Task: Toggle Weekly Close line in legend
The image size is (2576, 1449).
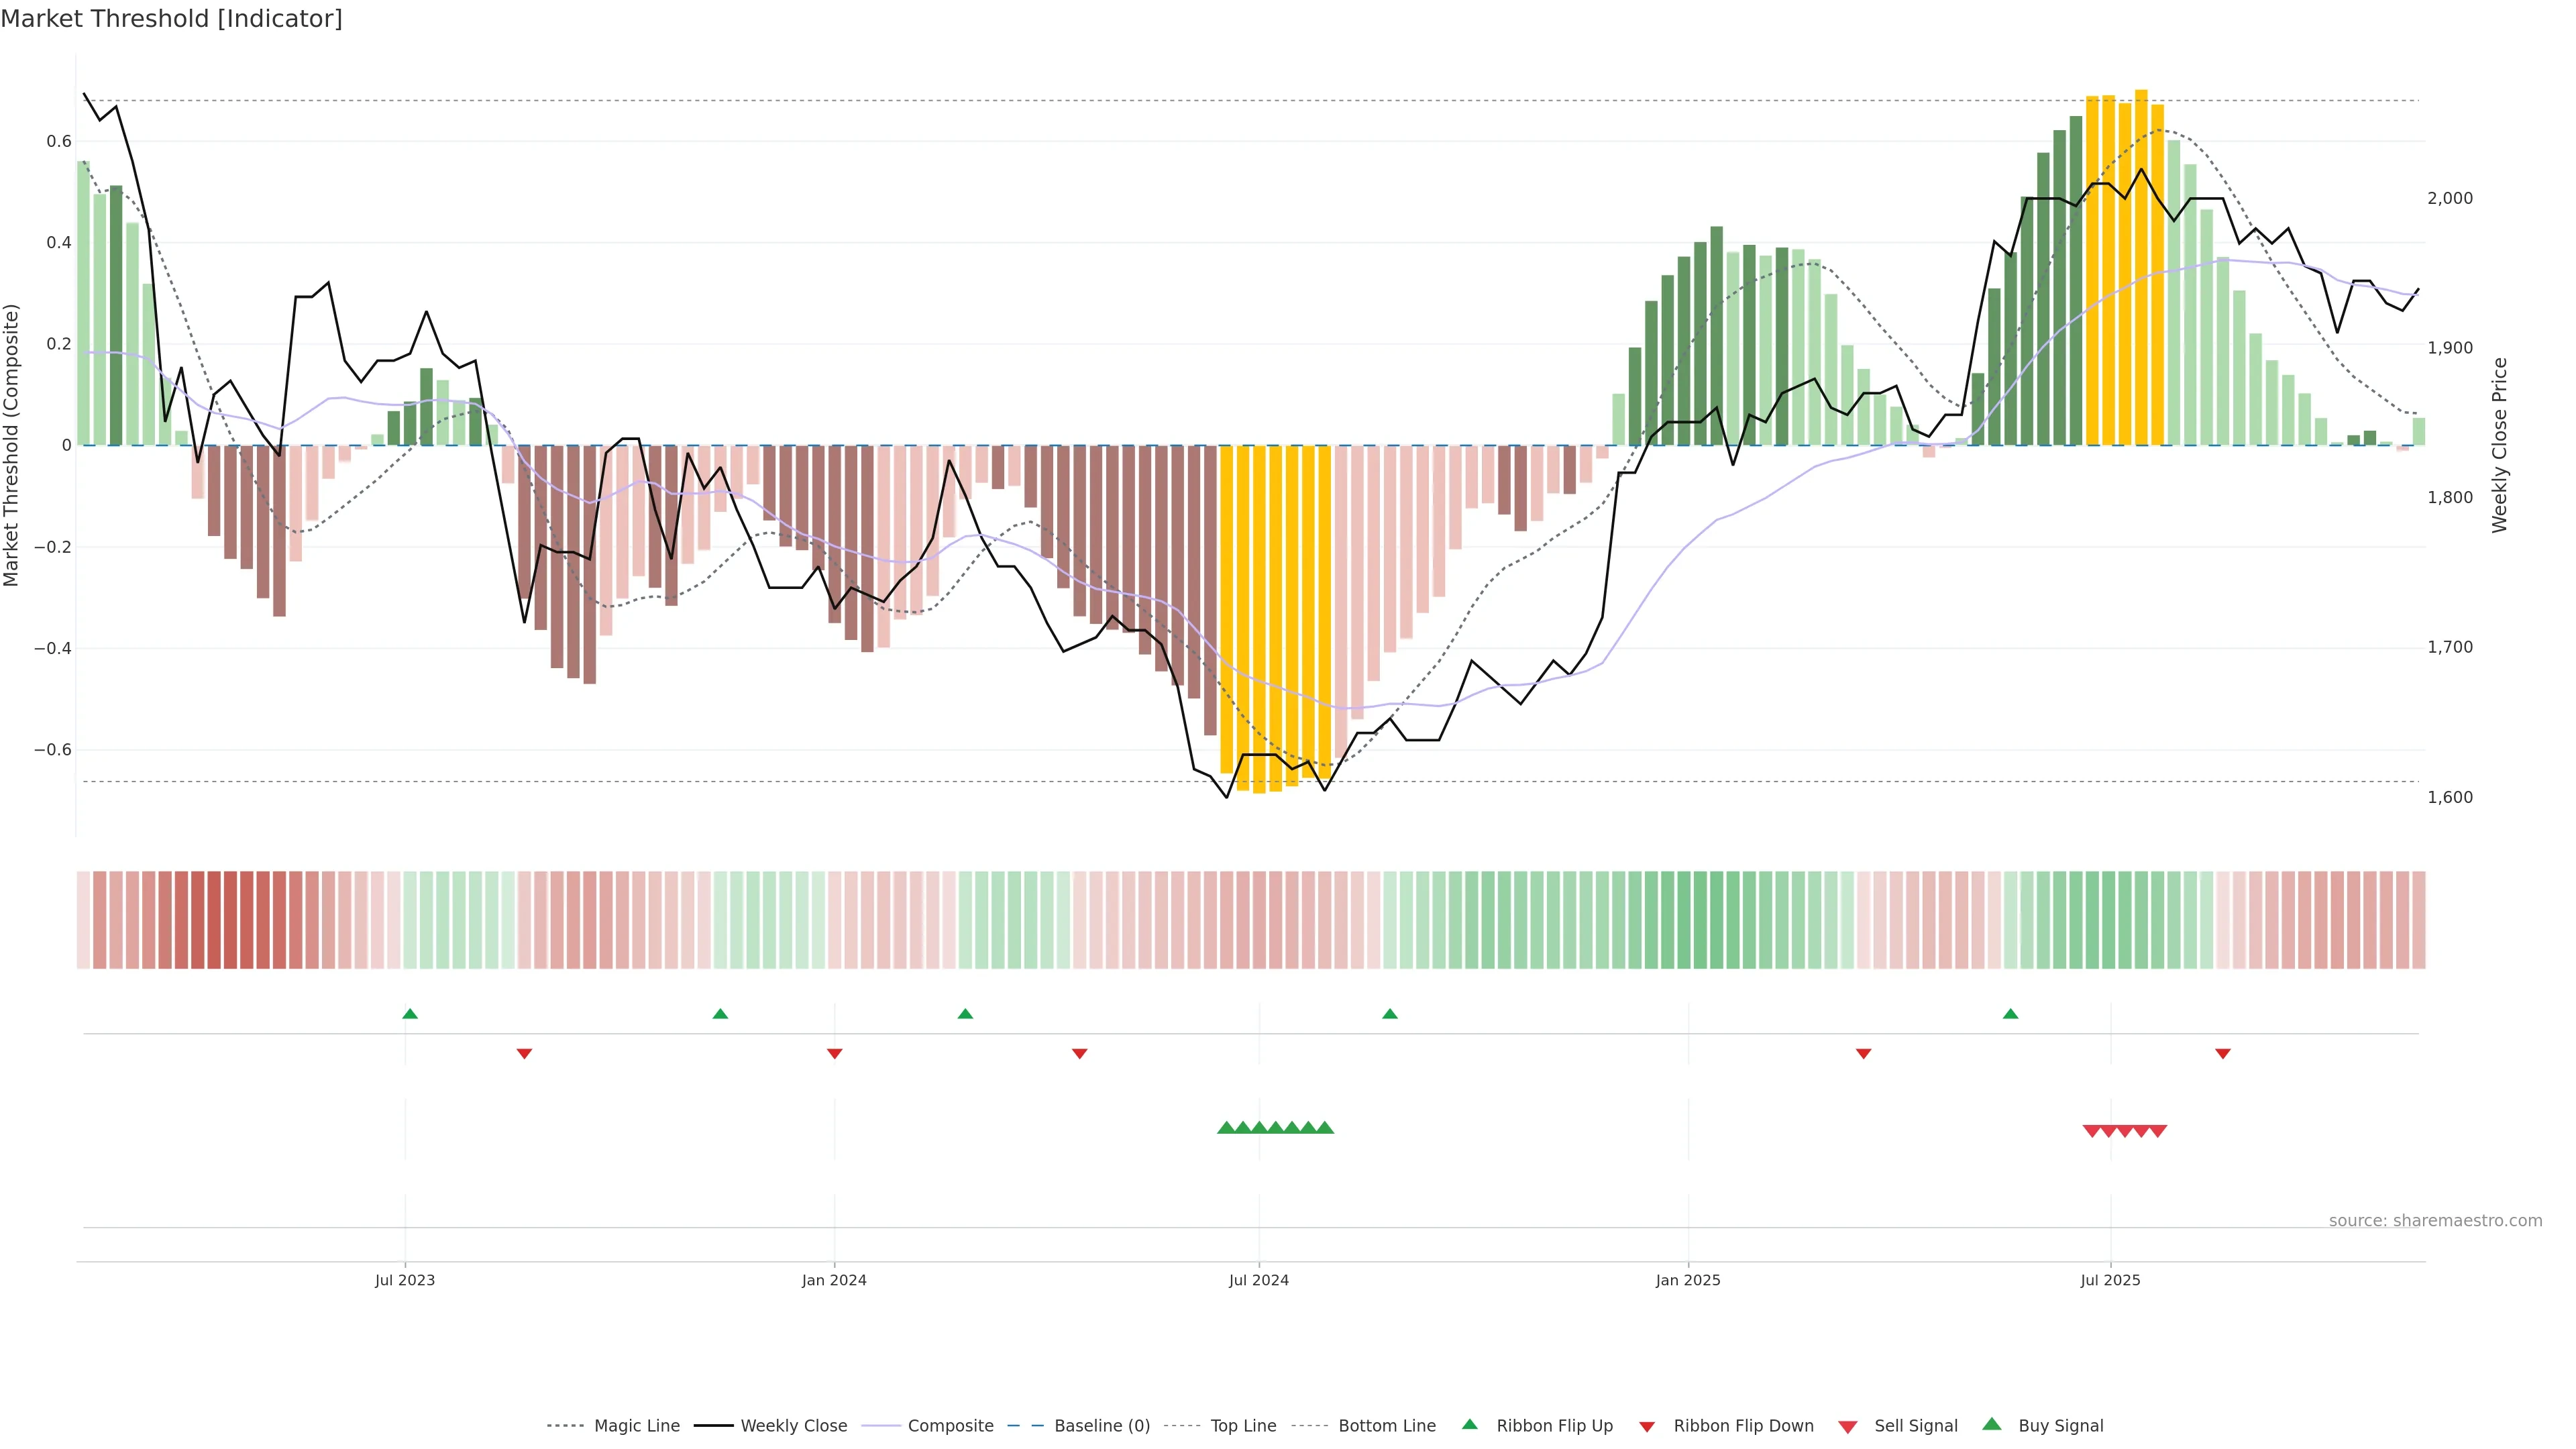Action: [x=793, y=1425]
